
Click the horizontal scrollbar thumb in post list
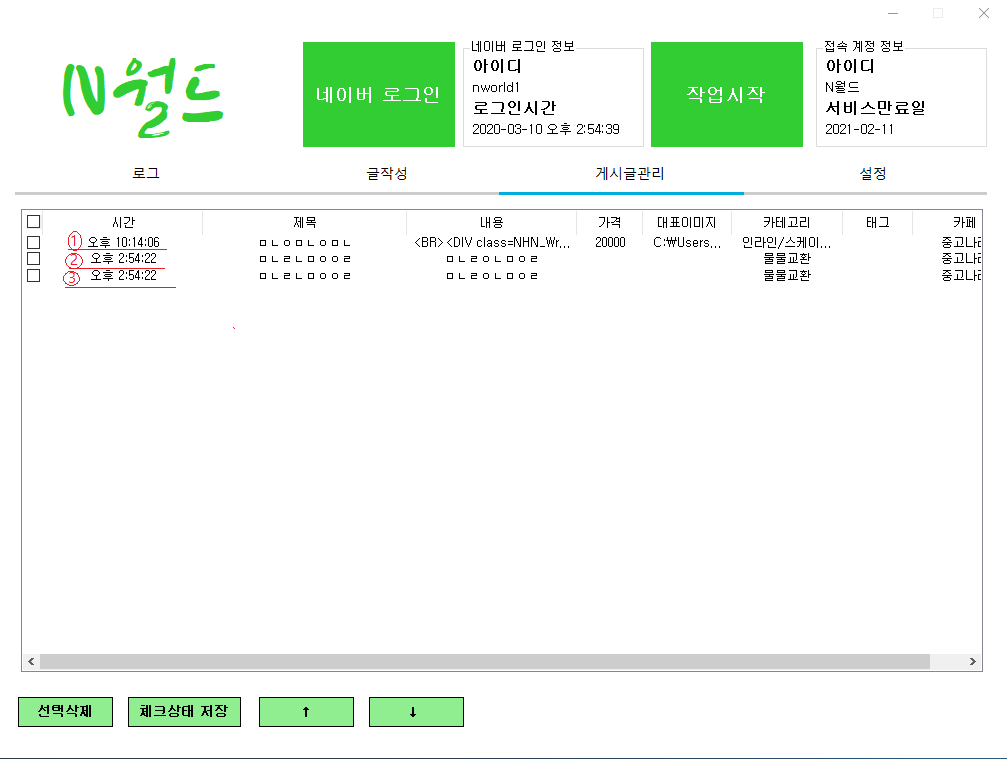pos(485,661)
